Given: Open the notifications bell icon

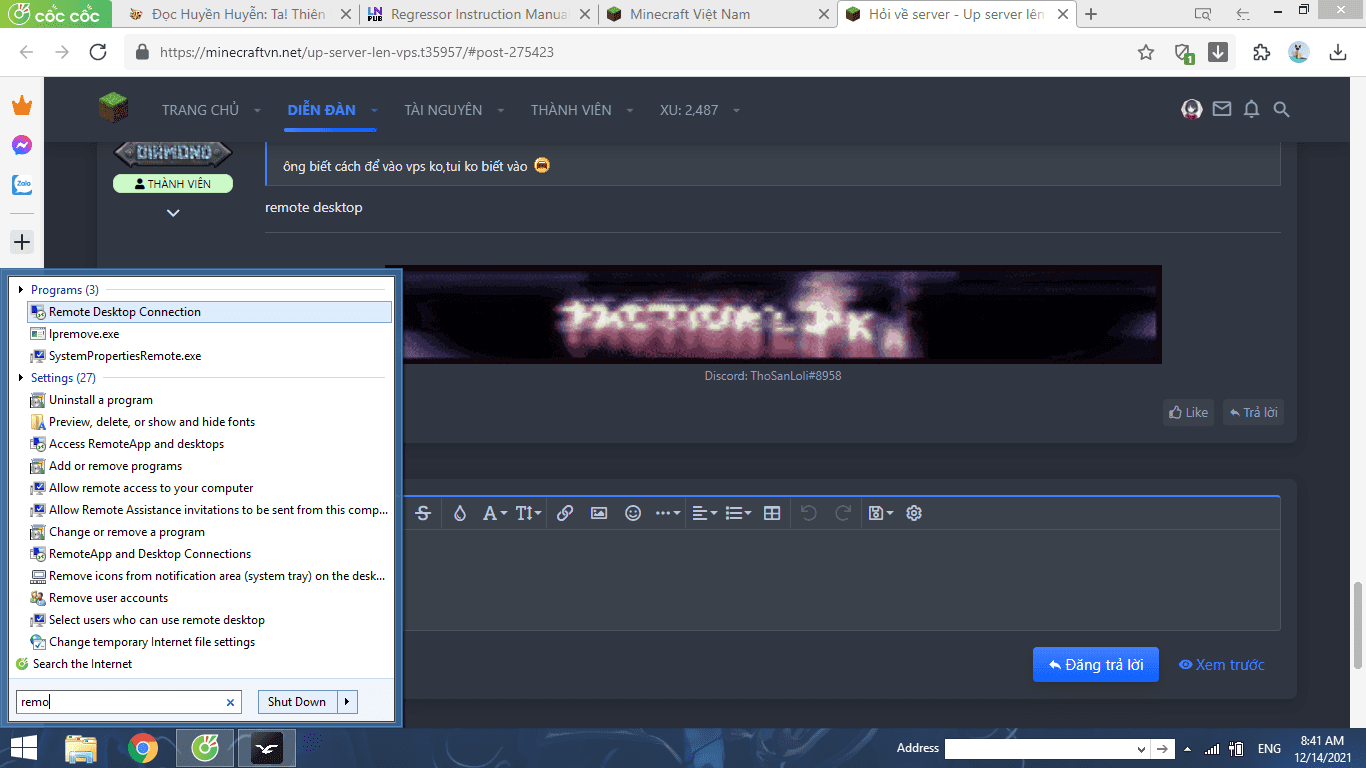Looking at the screenshot, I should [1251, 110].
